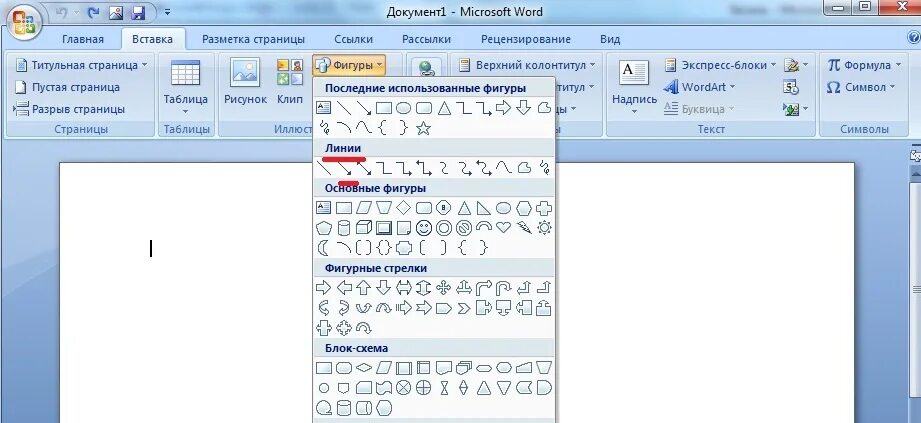Click Разрыв страницы to insert a page break
The height and width of the screenshot is (423, 921).
point(69,109)
